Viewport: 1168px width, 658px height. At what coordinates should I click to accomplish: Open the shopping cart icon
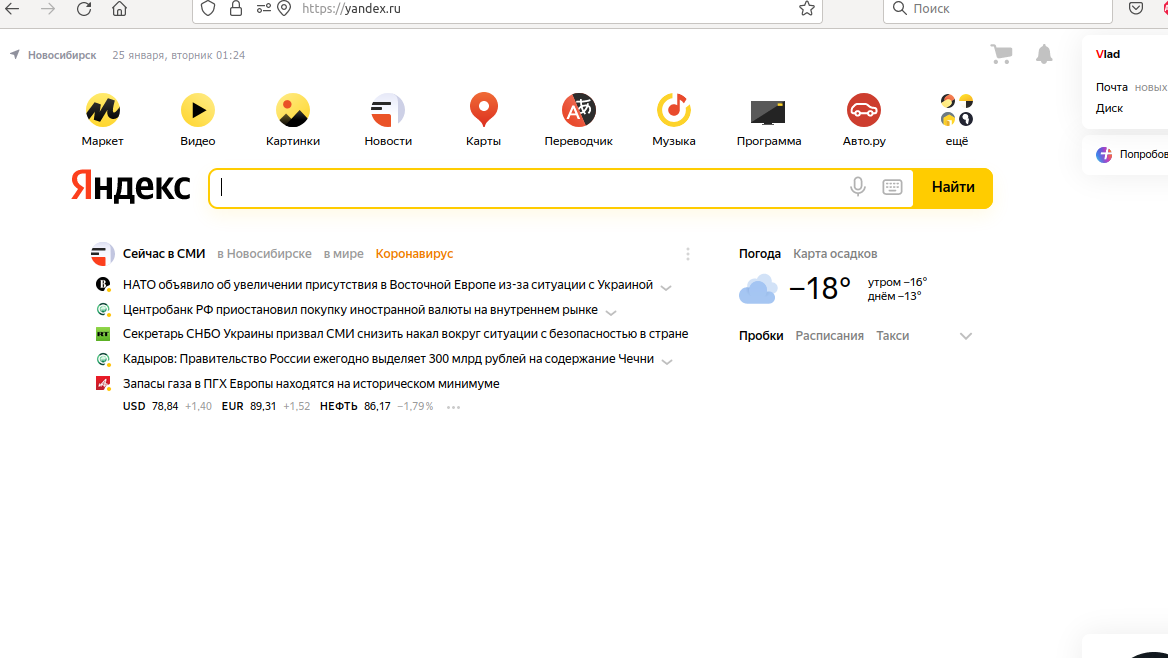[1001, 54]
